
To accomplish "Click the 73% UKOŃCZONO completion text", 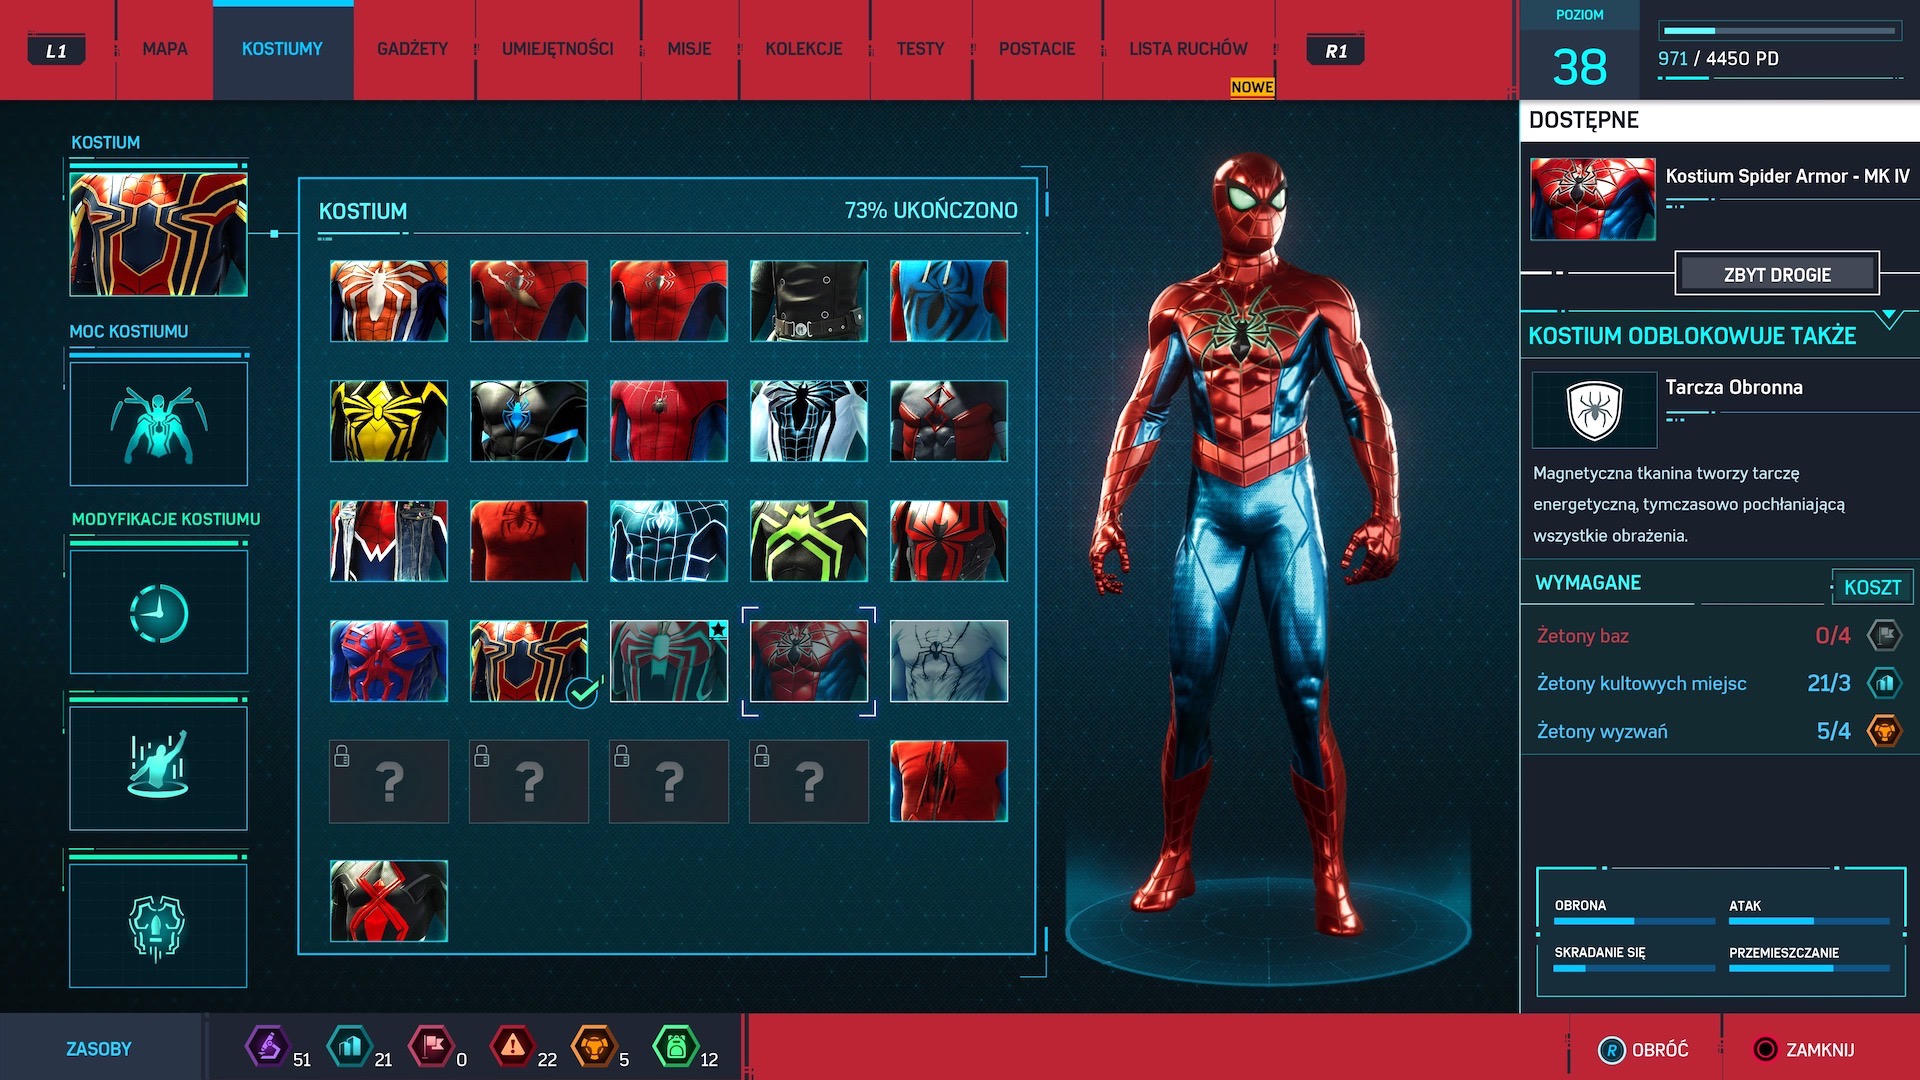I will tap(931, 210).
